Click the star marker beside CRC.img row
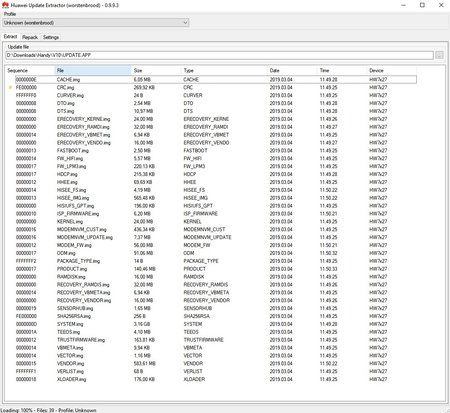This screenshot has height=413, width=450. click(x=10, y=87)
